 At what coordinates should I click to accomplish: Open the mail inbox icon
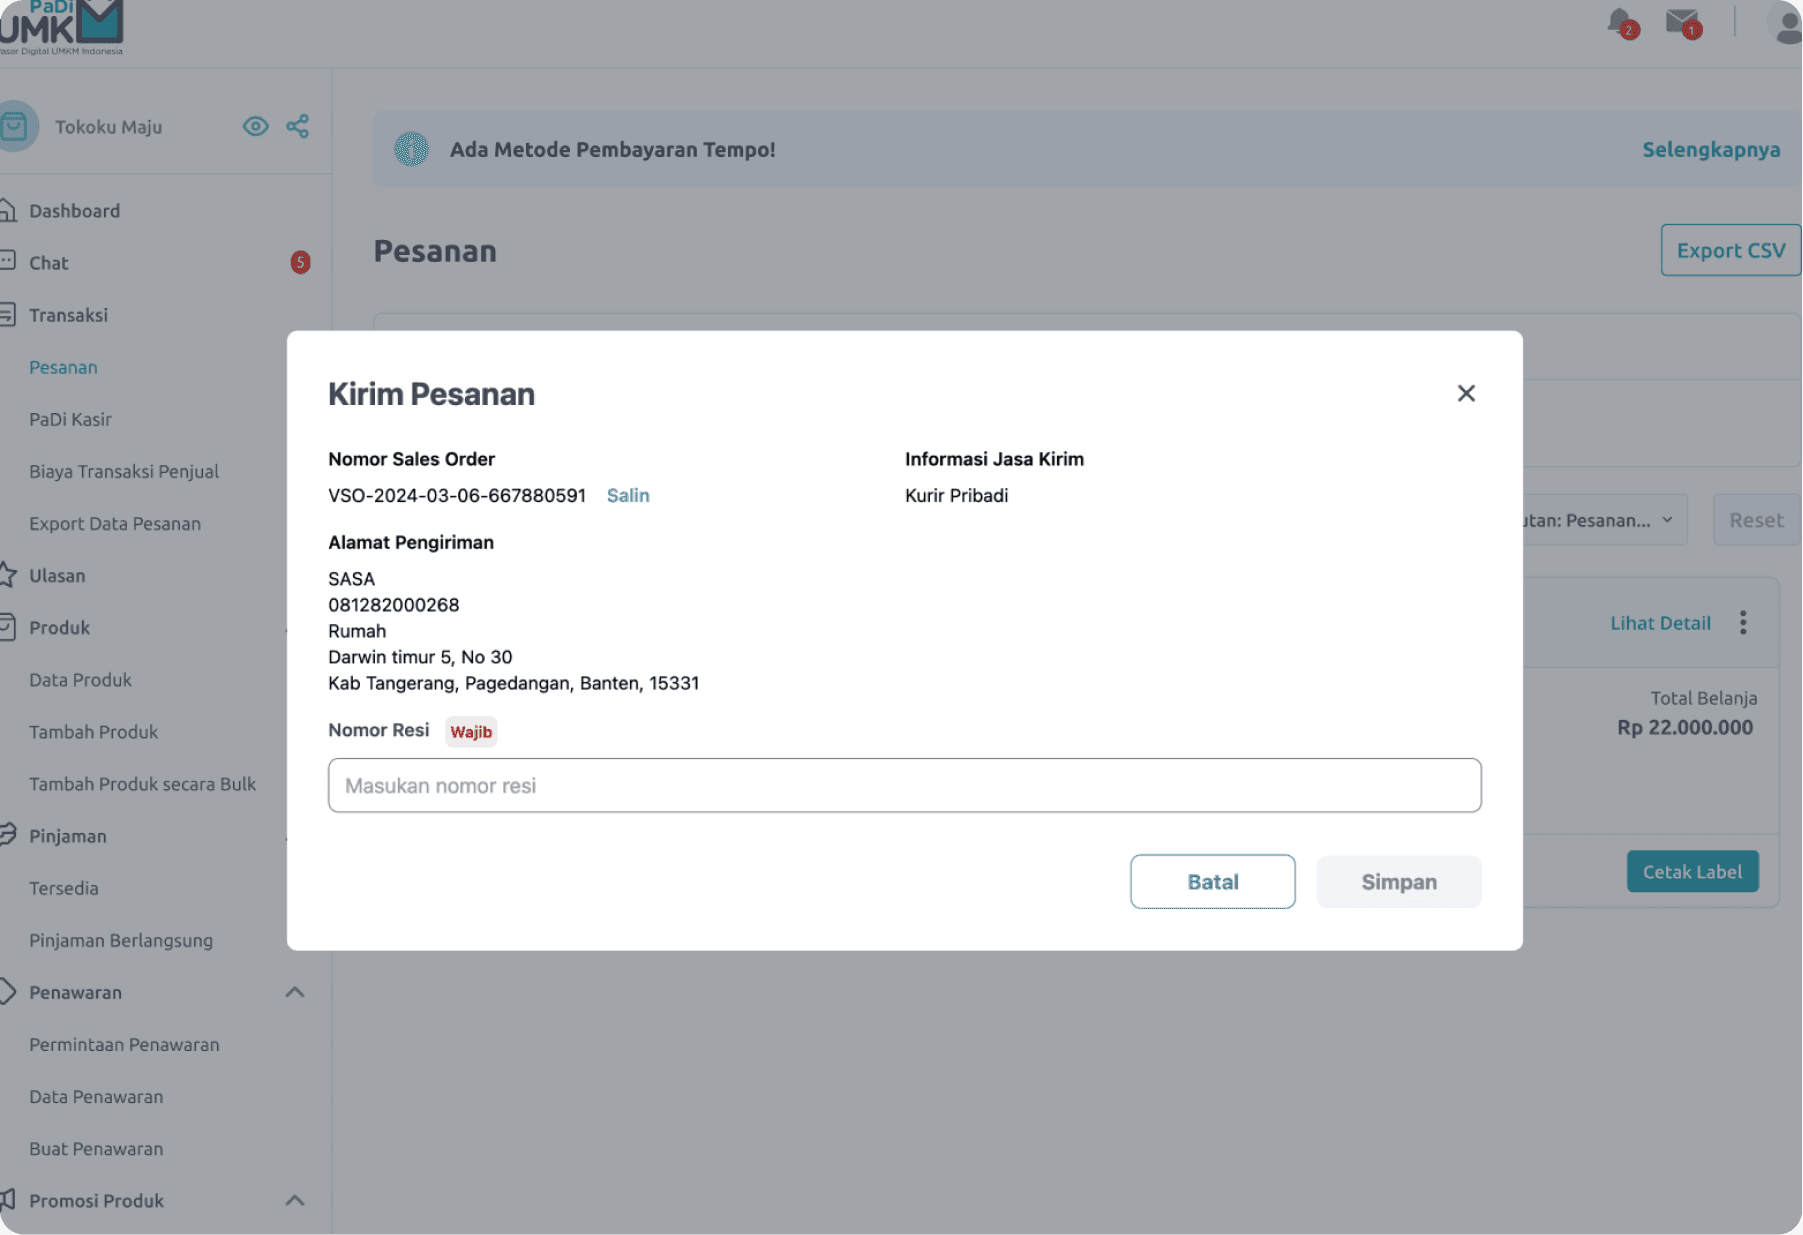[x=1682, y=22]
